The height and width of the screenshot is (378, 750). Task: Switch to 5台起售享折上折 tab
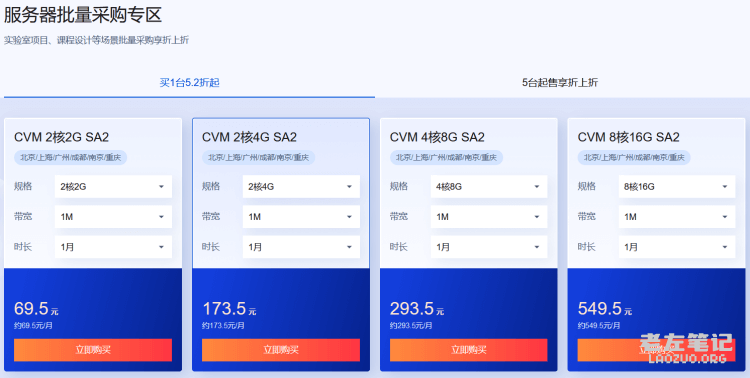pos(560,83)
